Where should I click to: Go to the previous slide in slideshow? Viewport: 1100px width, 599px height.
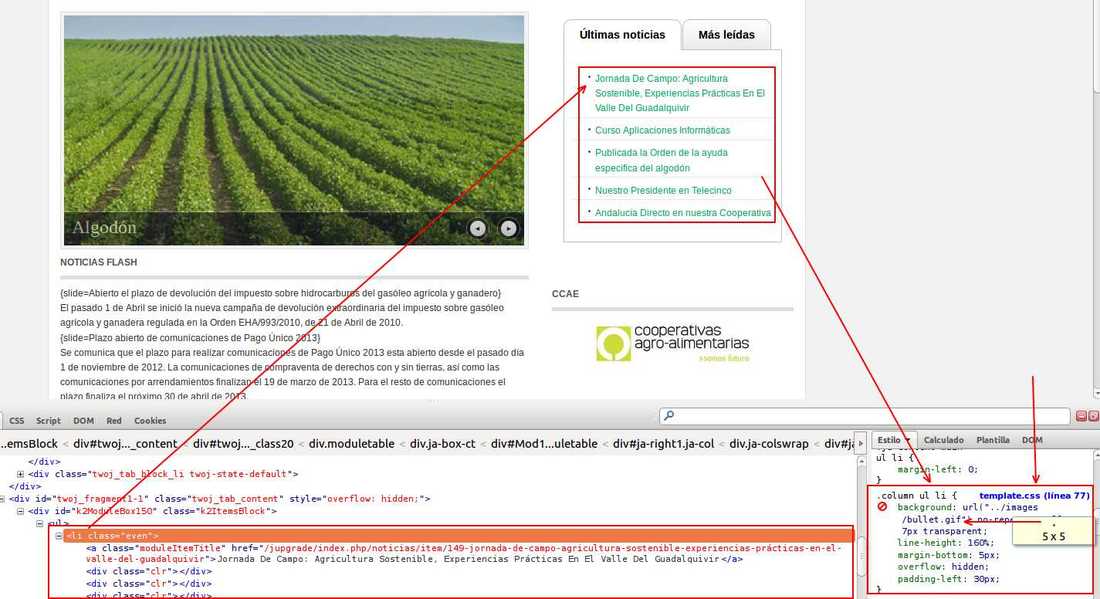[x=478, y=228]
